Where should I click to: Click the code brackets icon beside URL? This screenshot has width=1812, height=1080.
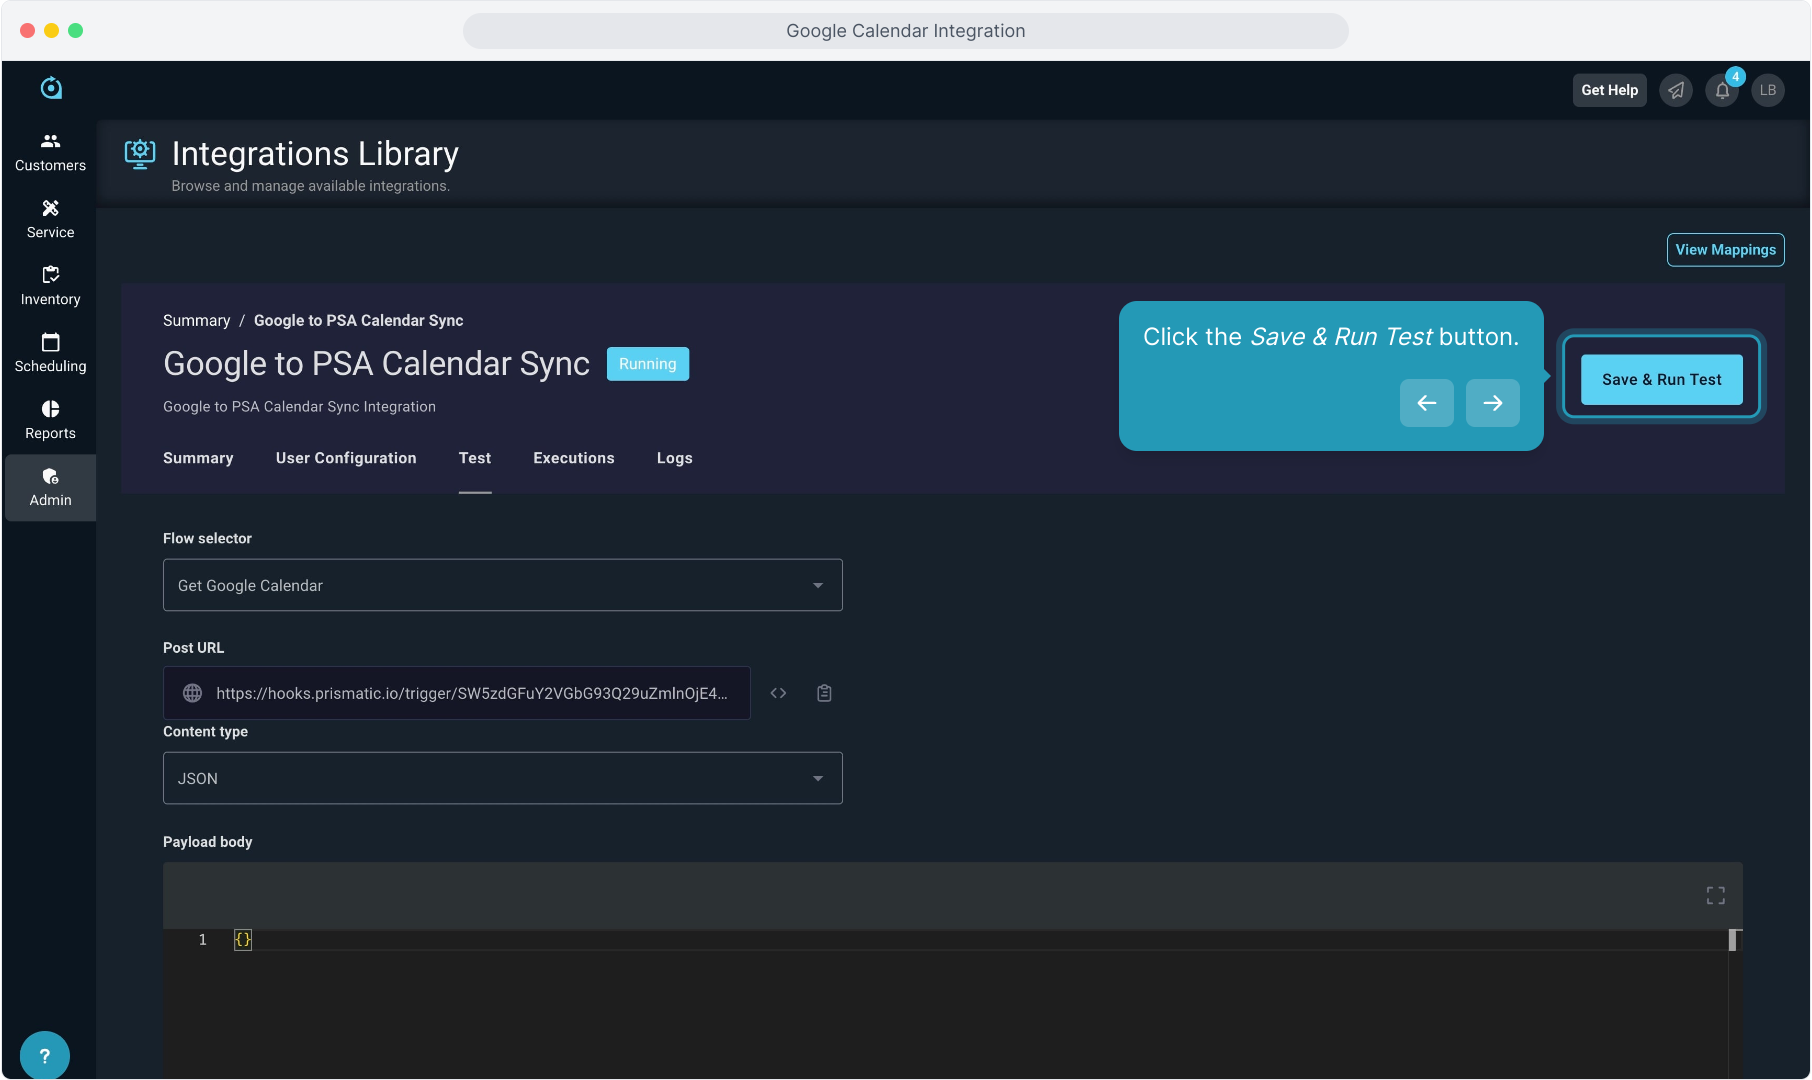778,693
